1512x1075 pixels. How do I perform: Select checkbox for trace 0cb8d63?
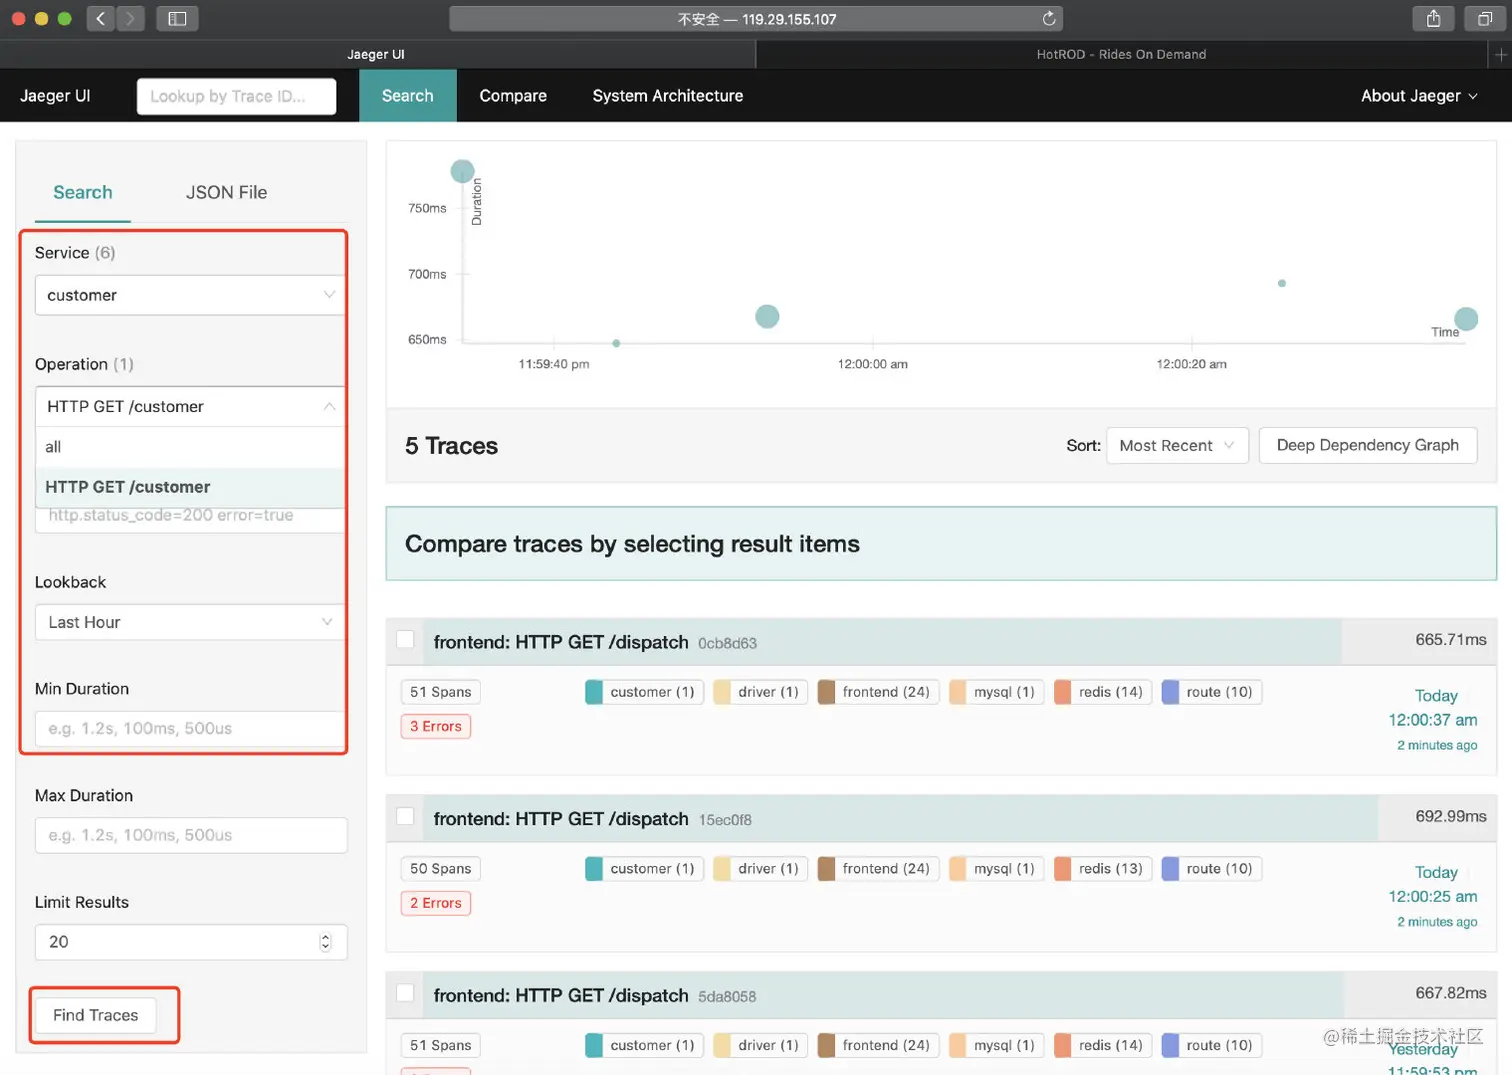click(x=405, y=639)
